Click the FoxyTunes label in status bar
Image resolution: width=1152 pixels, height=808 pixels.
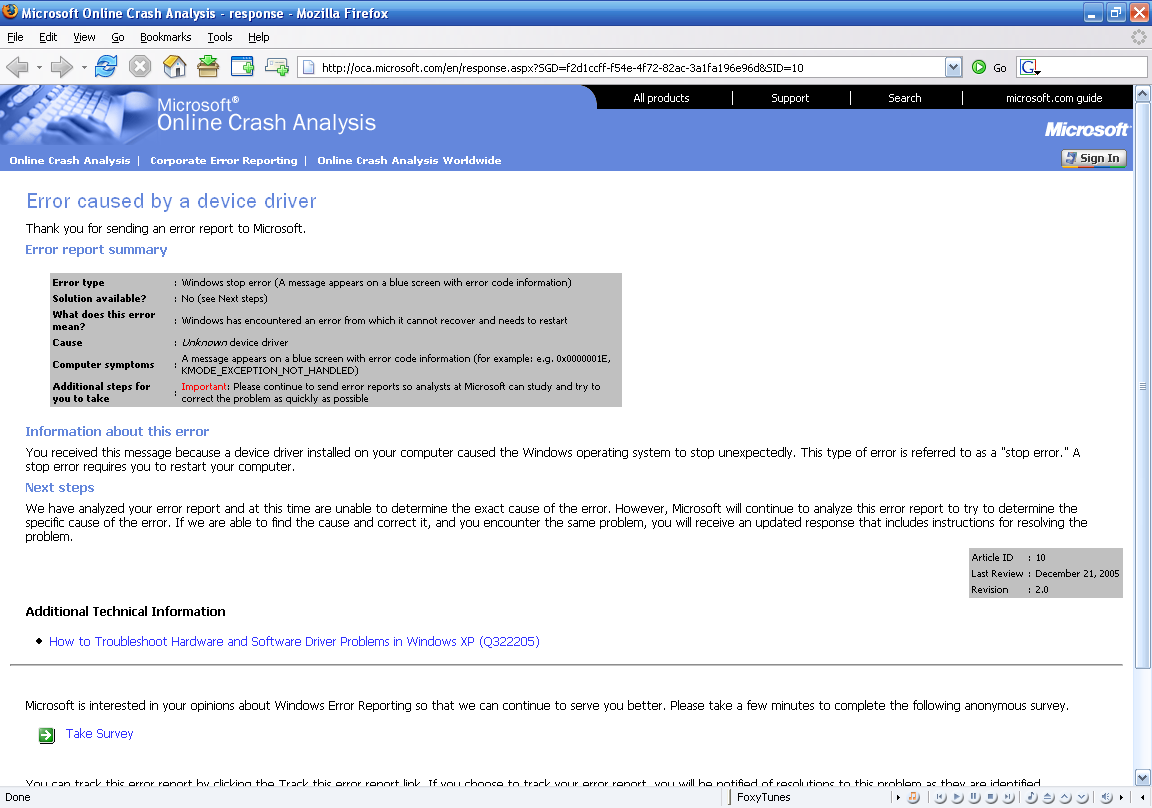pyautogui.click(x=763, y=797)
